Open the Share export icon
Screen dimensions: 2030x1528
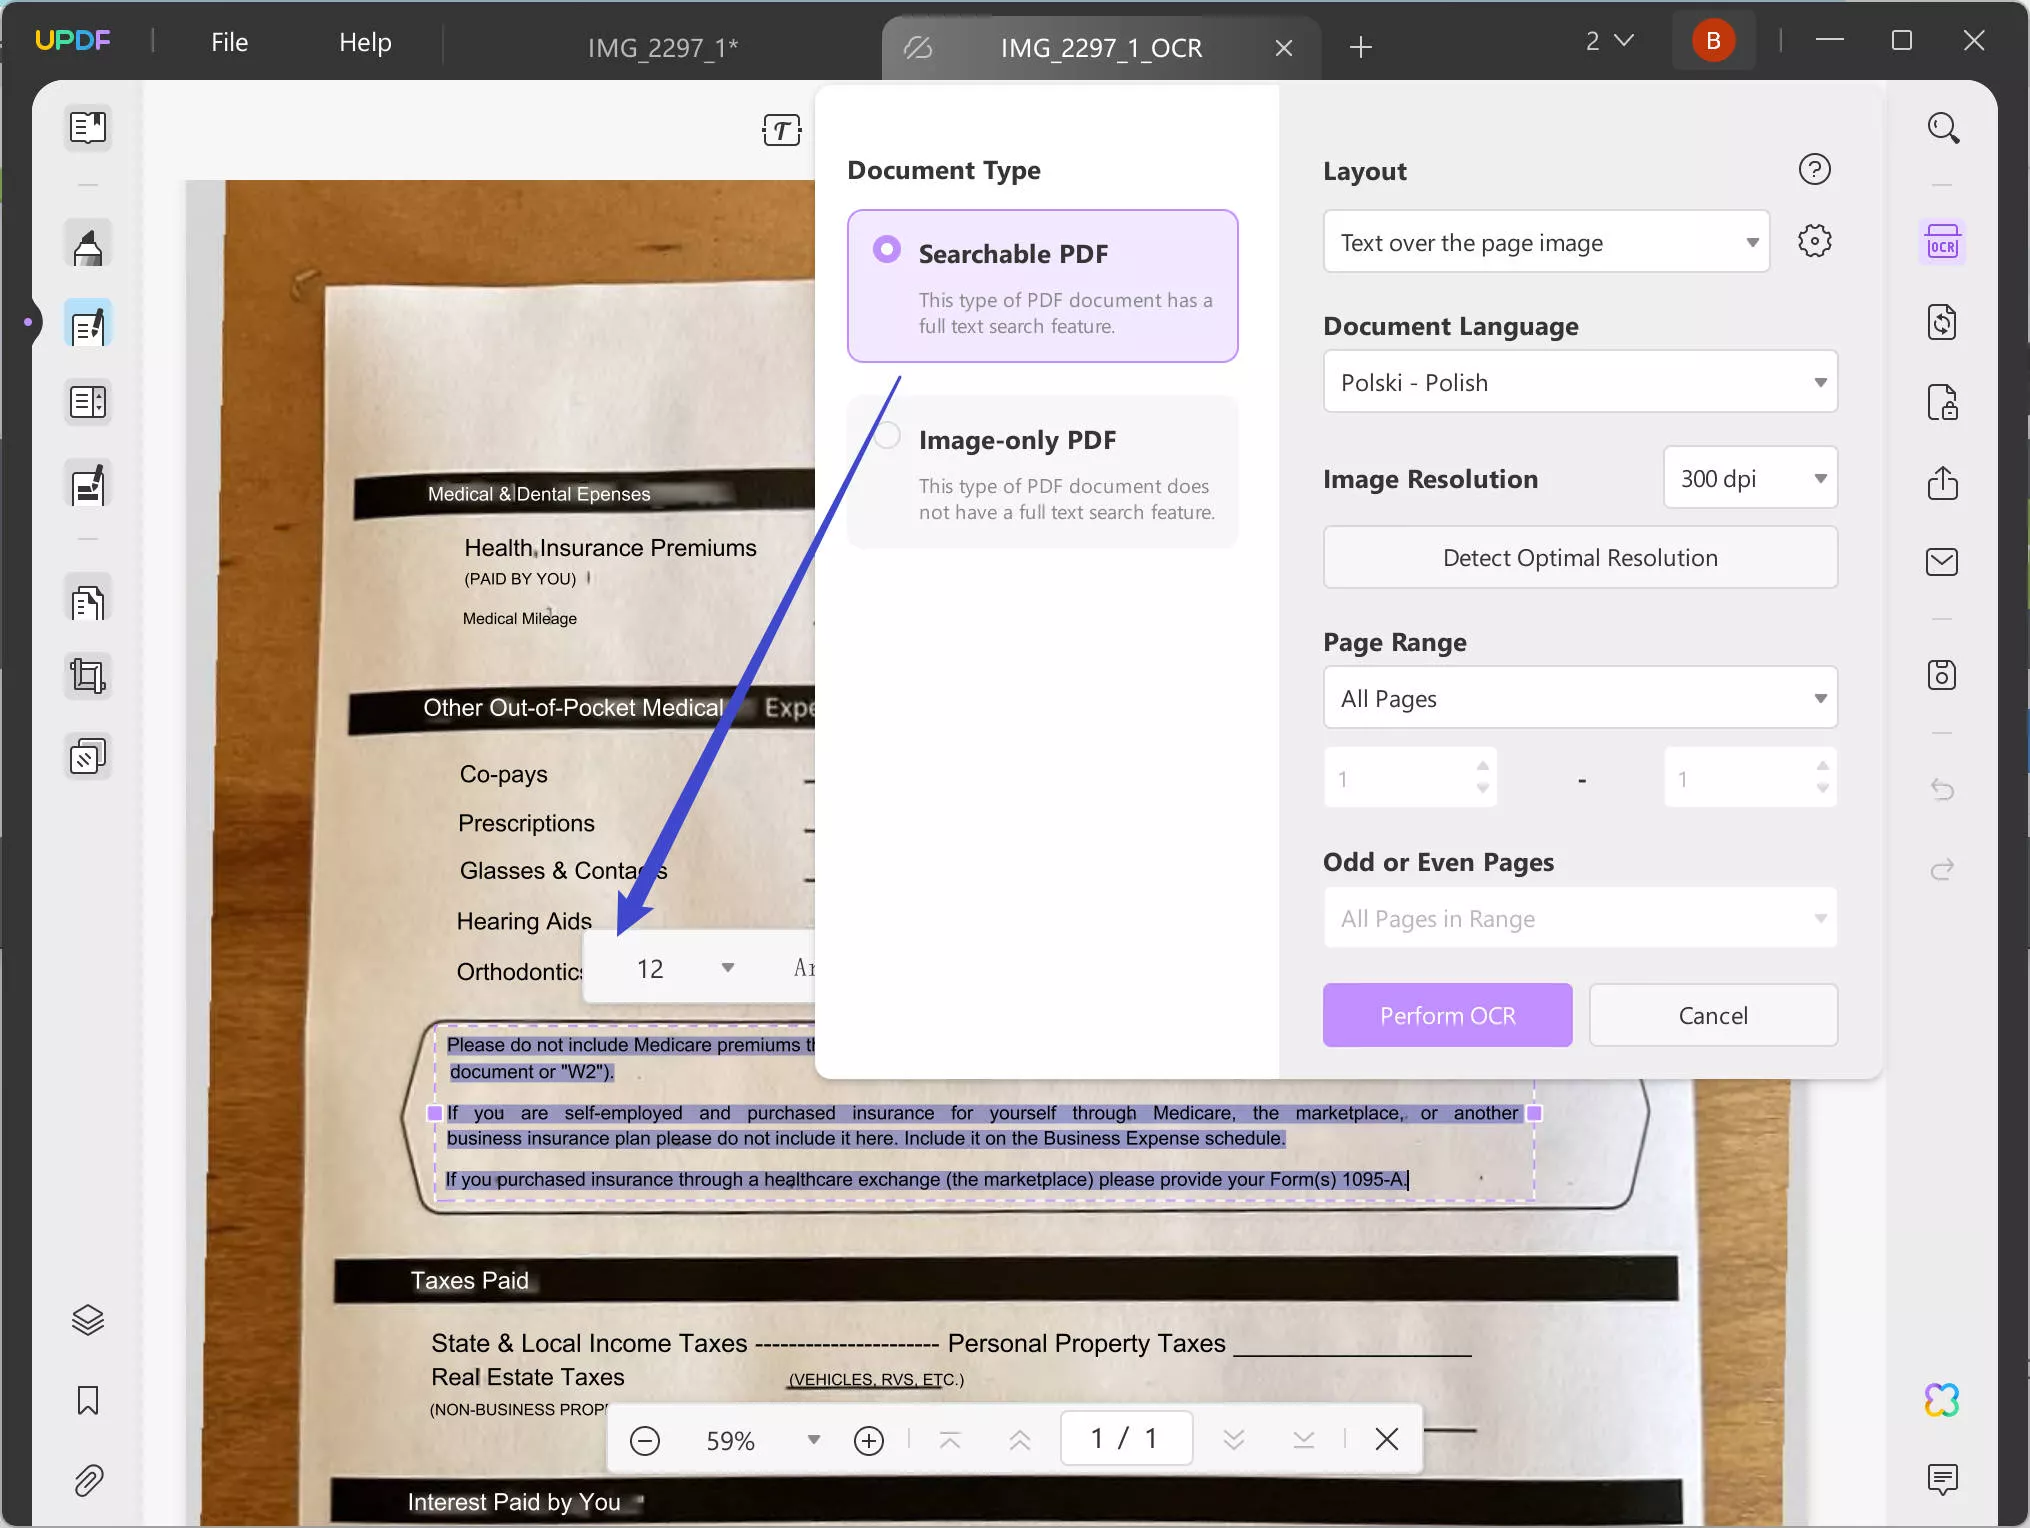(1943, 483)
